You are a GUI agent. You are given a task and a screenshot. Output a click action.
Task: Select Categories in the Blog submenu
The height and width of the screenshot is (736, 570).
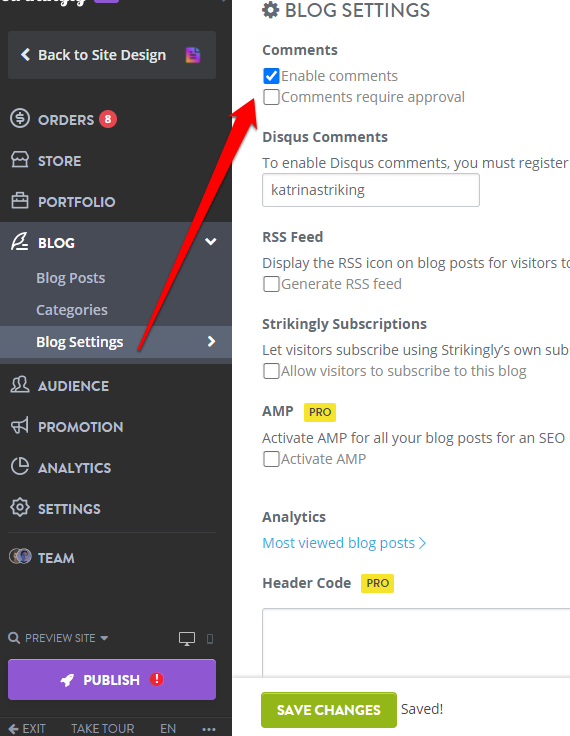[72, 310]
